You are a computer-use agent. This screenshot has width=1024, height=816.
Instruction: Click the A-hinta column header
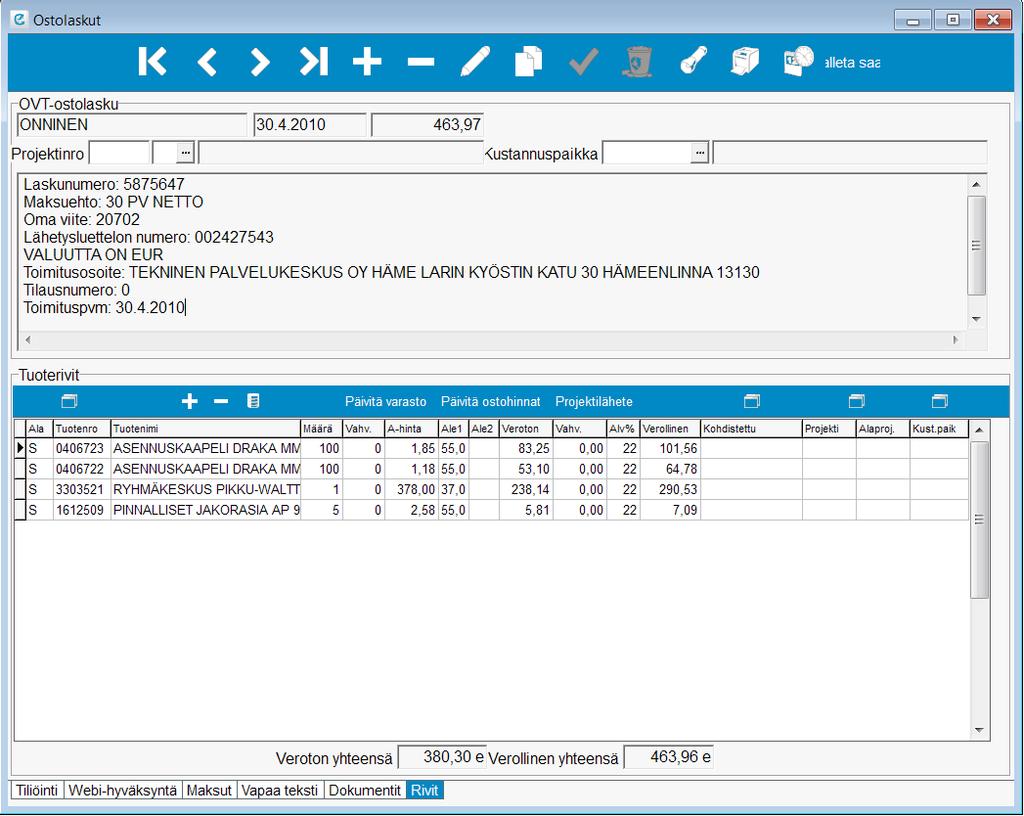411,429
